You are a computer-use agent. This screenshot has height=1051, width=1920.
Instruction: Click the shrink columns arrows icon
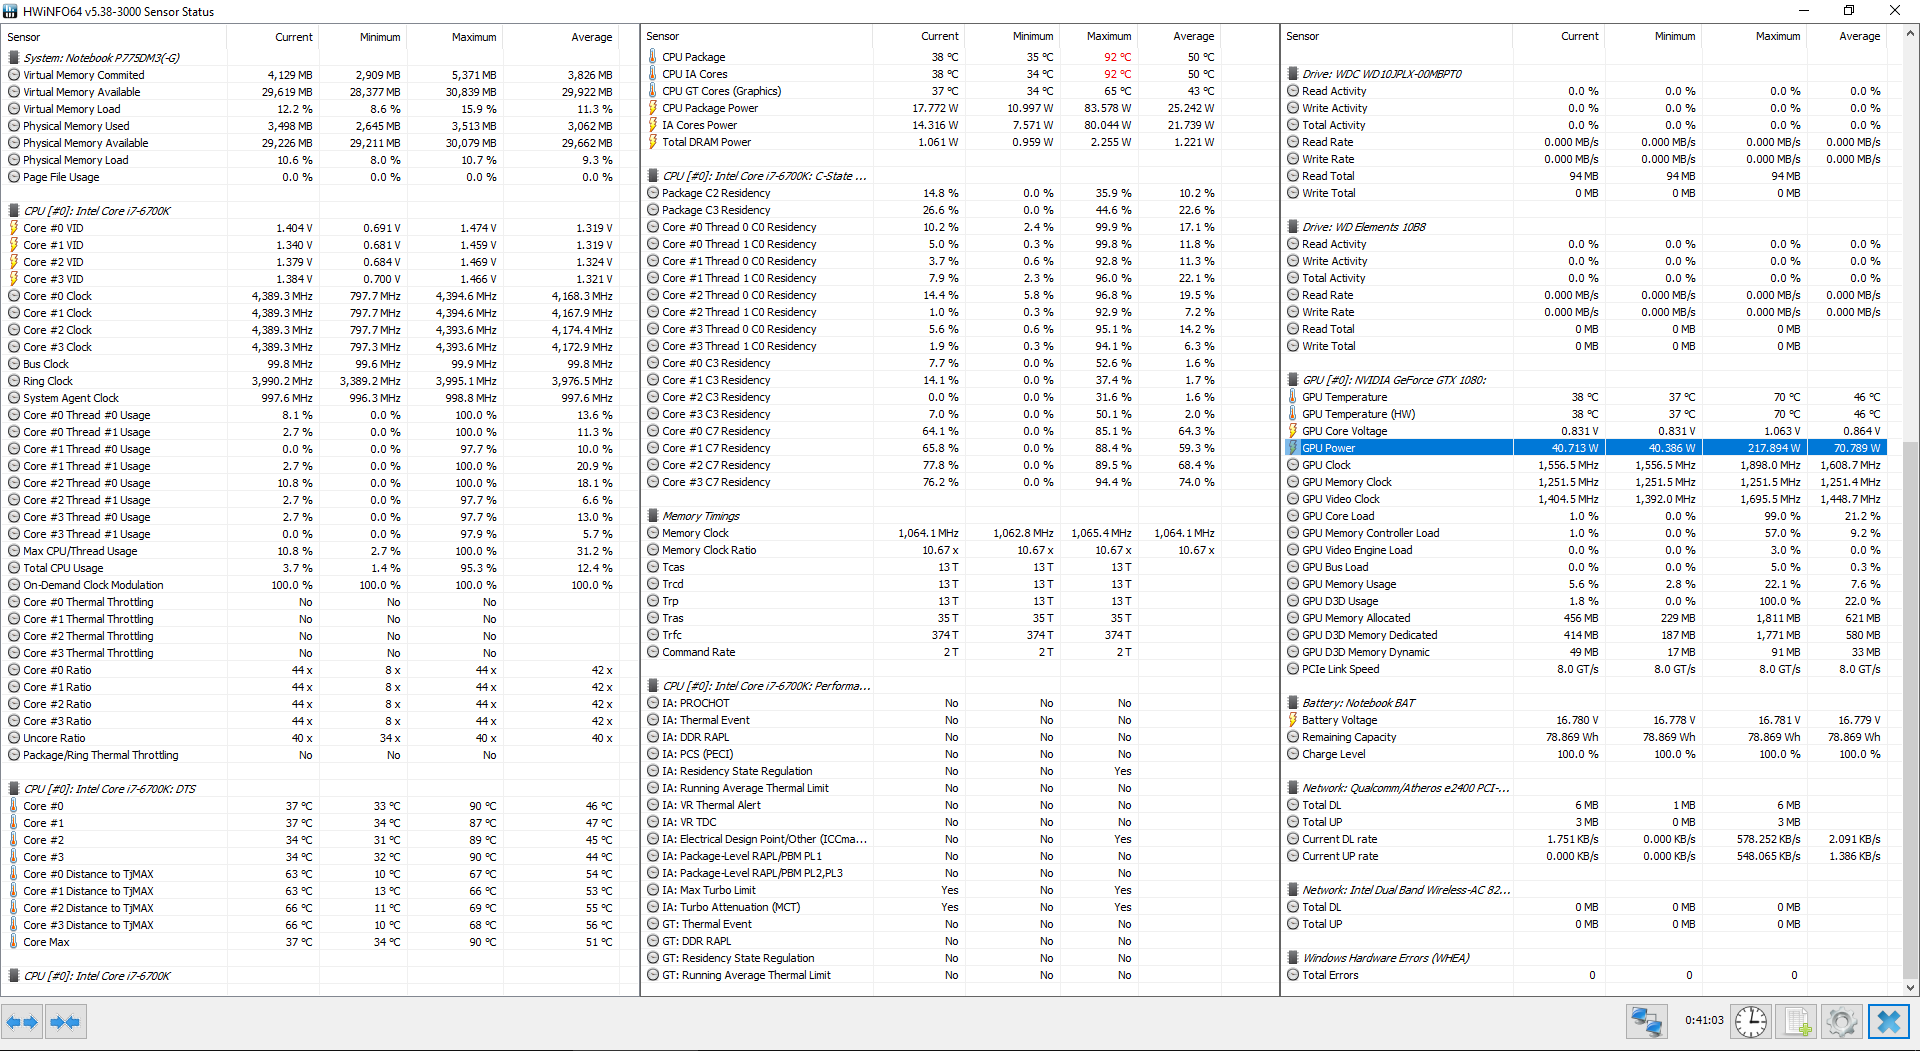click(x=65, y=1022)
